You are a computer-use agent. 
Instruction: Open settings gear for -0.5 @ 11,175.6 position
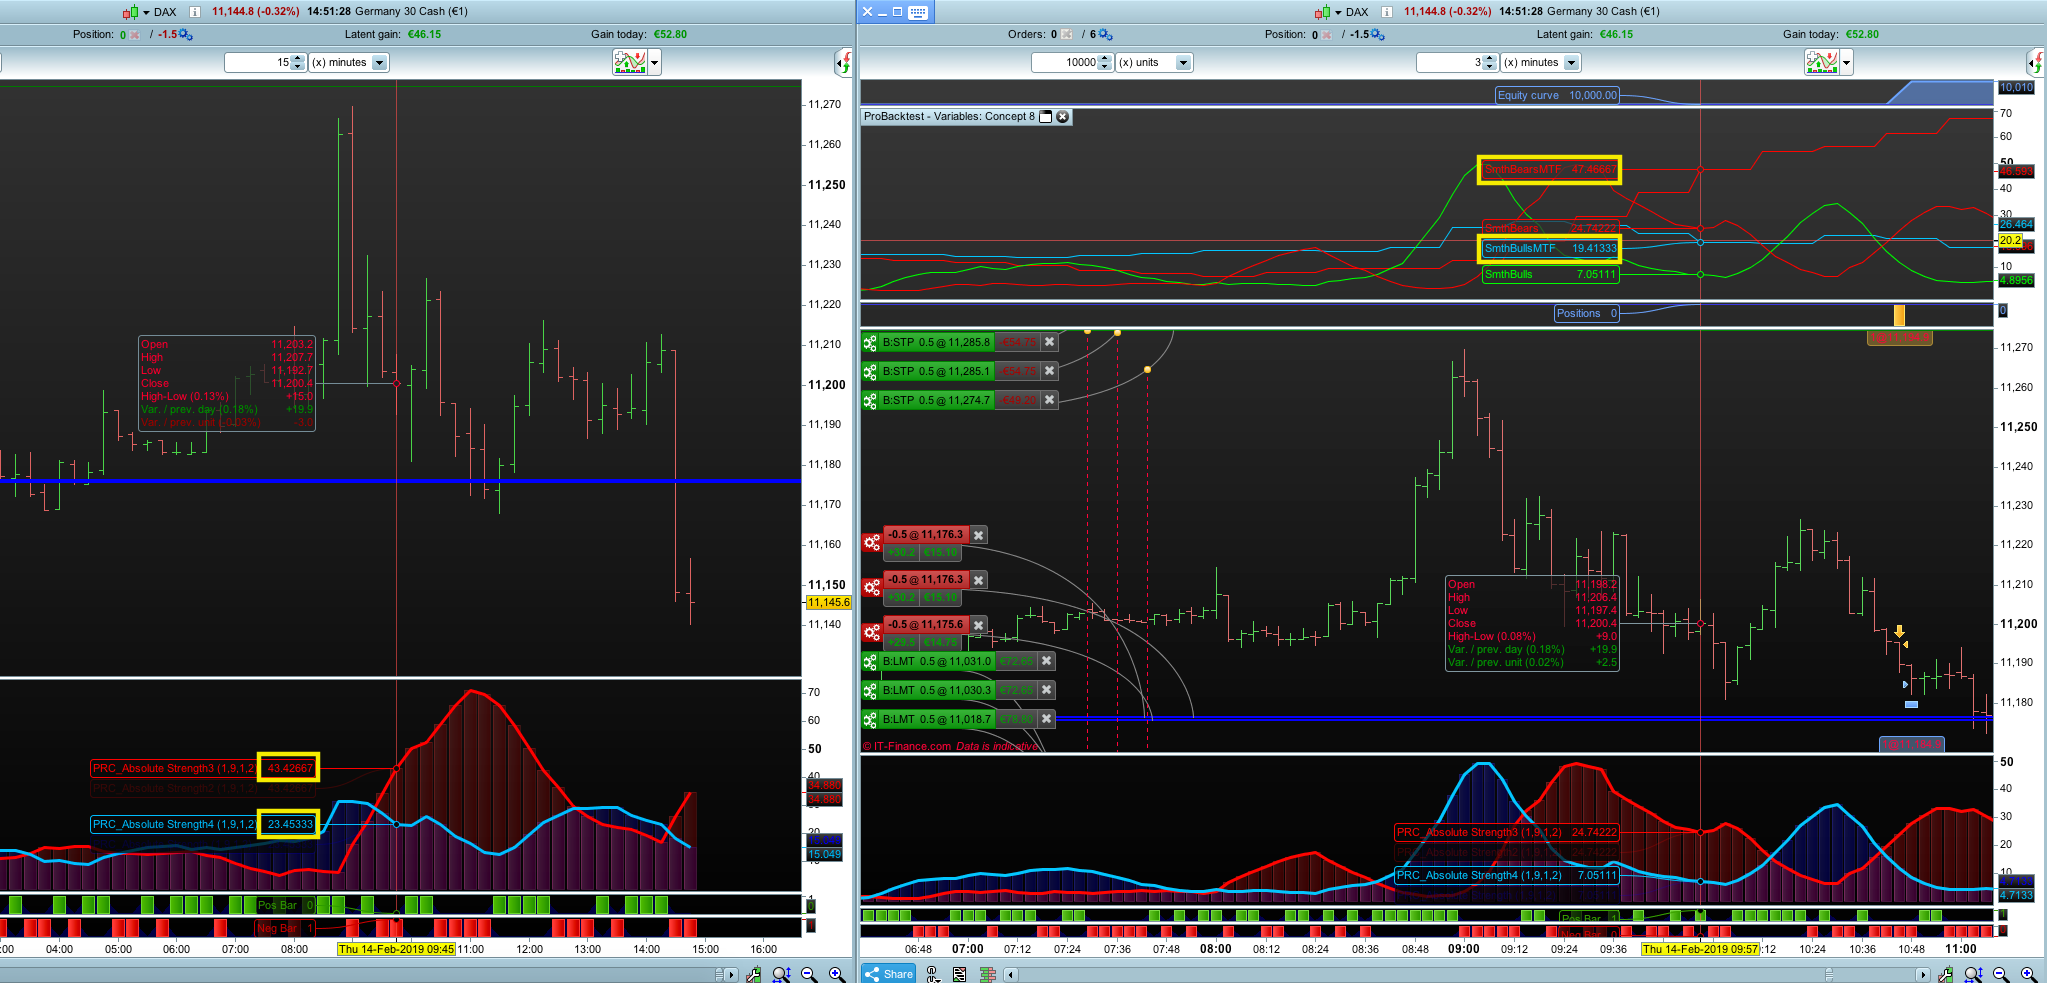tap(872, 632)
